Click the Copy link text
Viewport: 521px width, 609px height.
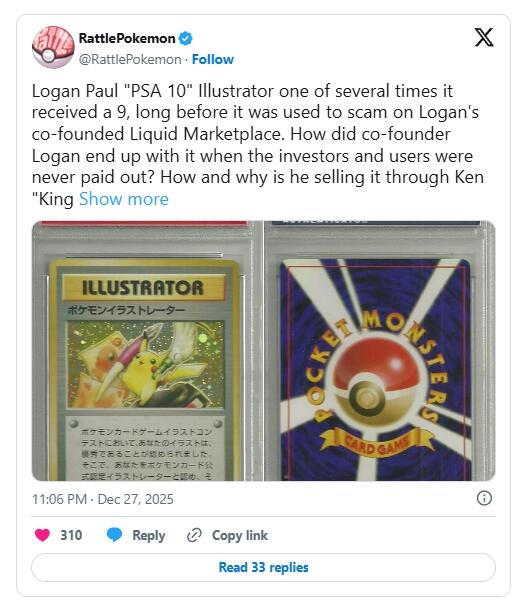[240, 535]
